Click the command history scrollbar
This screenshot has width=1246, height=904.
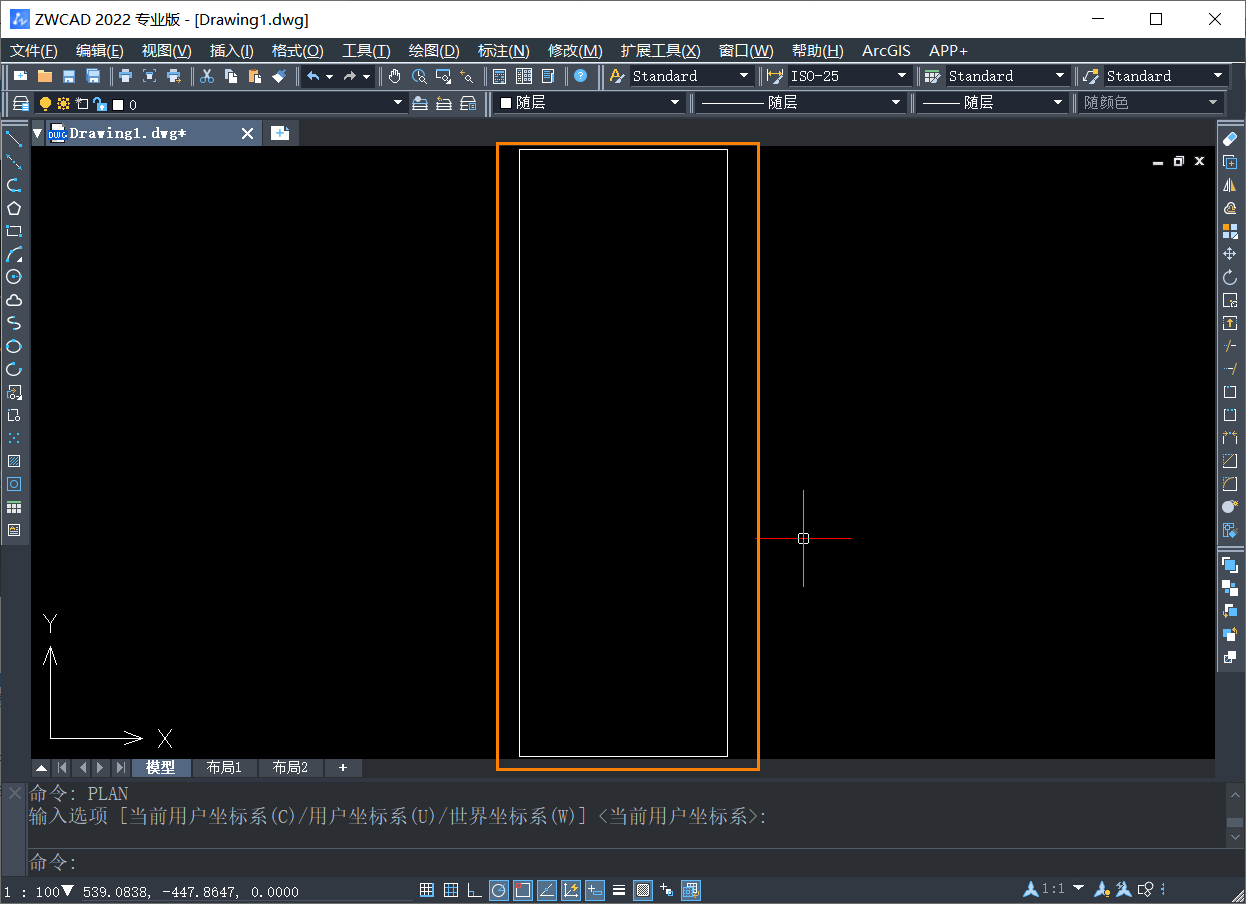tap(1235, 815)
